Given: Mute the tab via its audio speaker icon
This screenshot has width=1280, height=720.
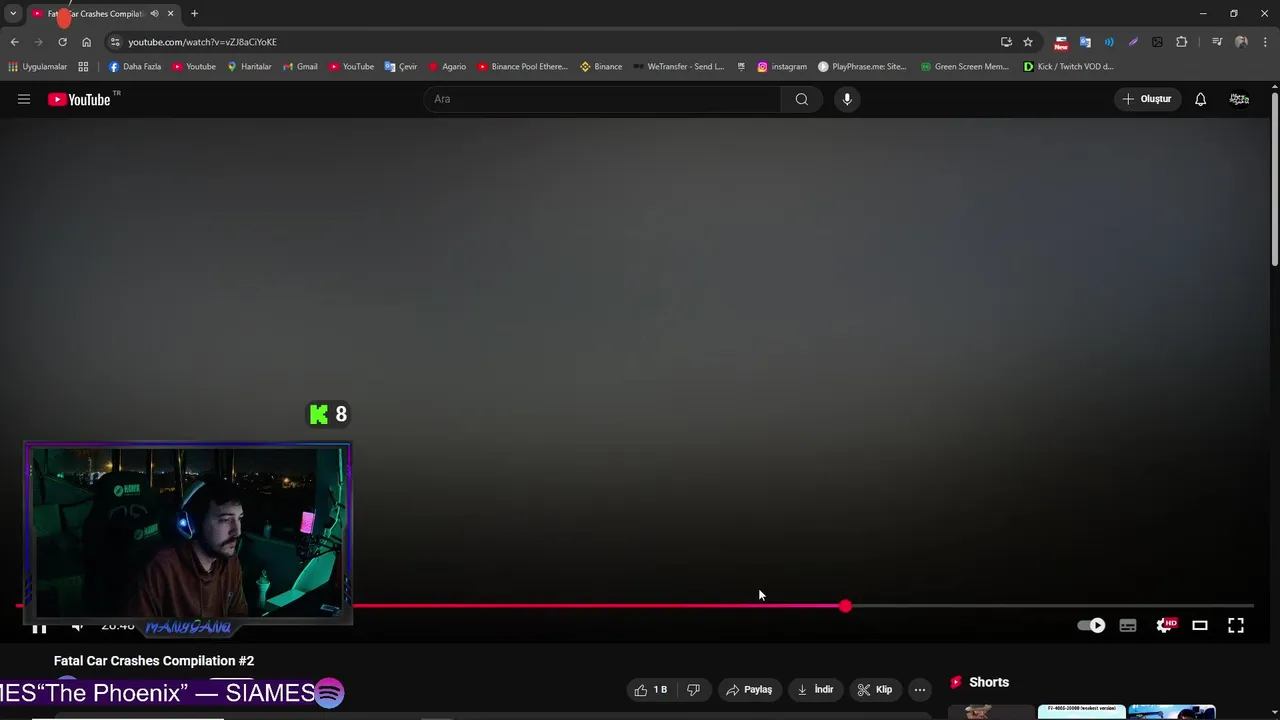Looking at the screenshot, I should coord(154,14).
